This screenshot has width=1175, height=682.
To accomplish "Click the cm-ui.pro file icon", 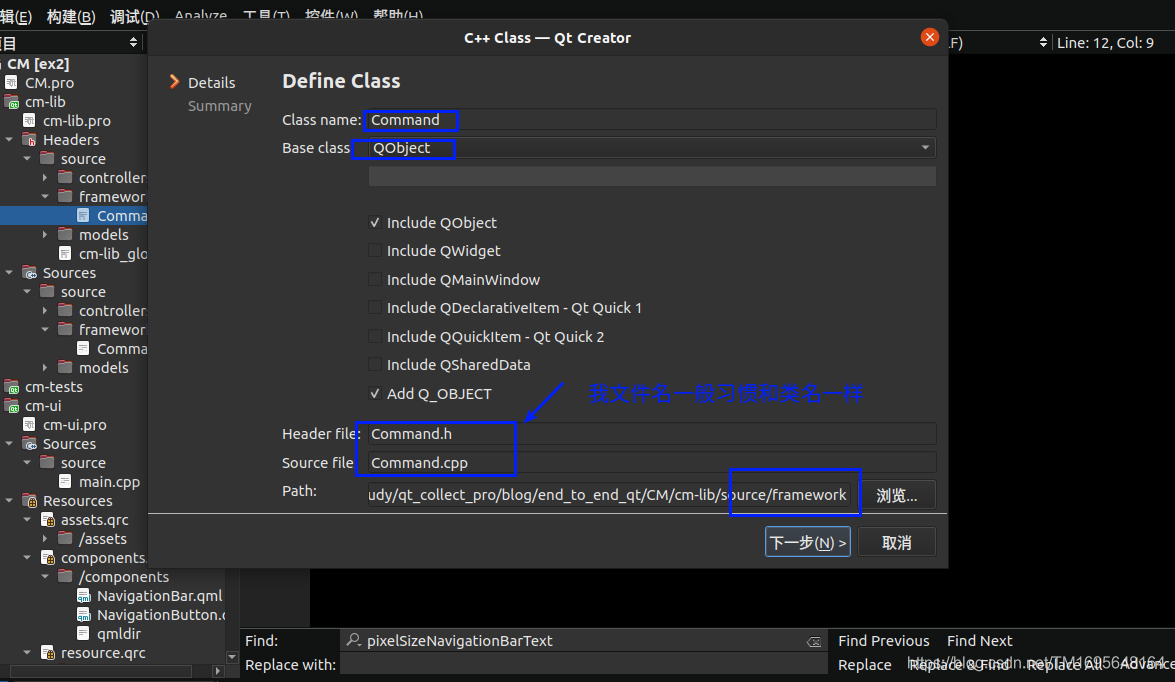I will 29,425.
